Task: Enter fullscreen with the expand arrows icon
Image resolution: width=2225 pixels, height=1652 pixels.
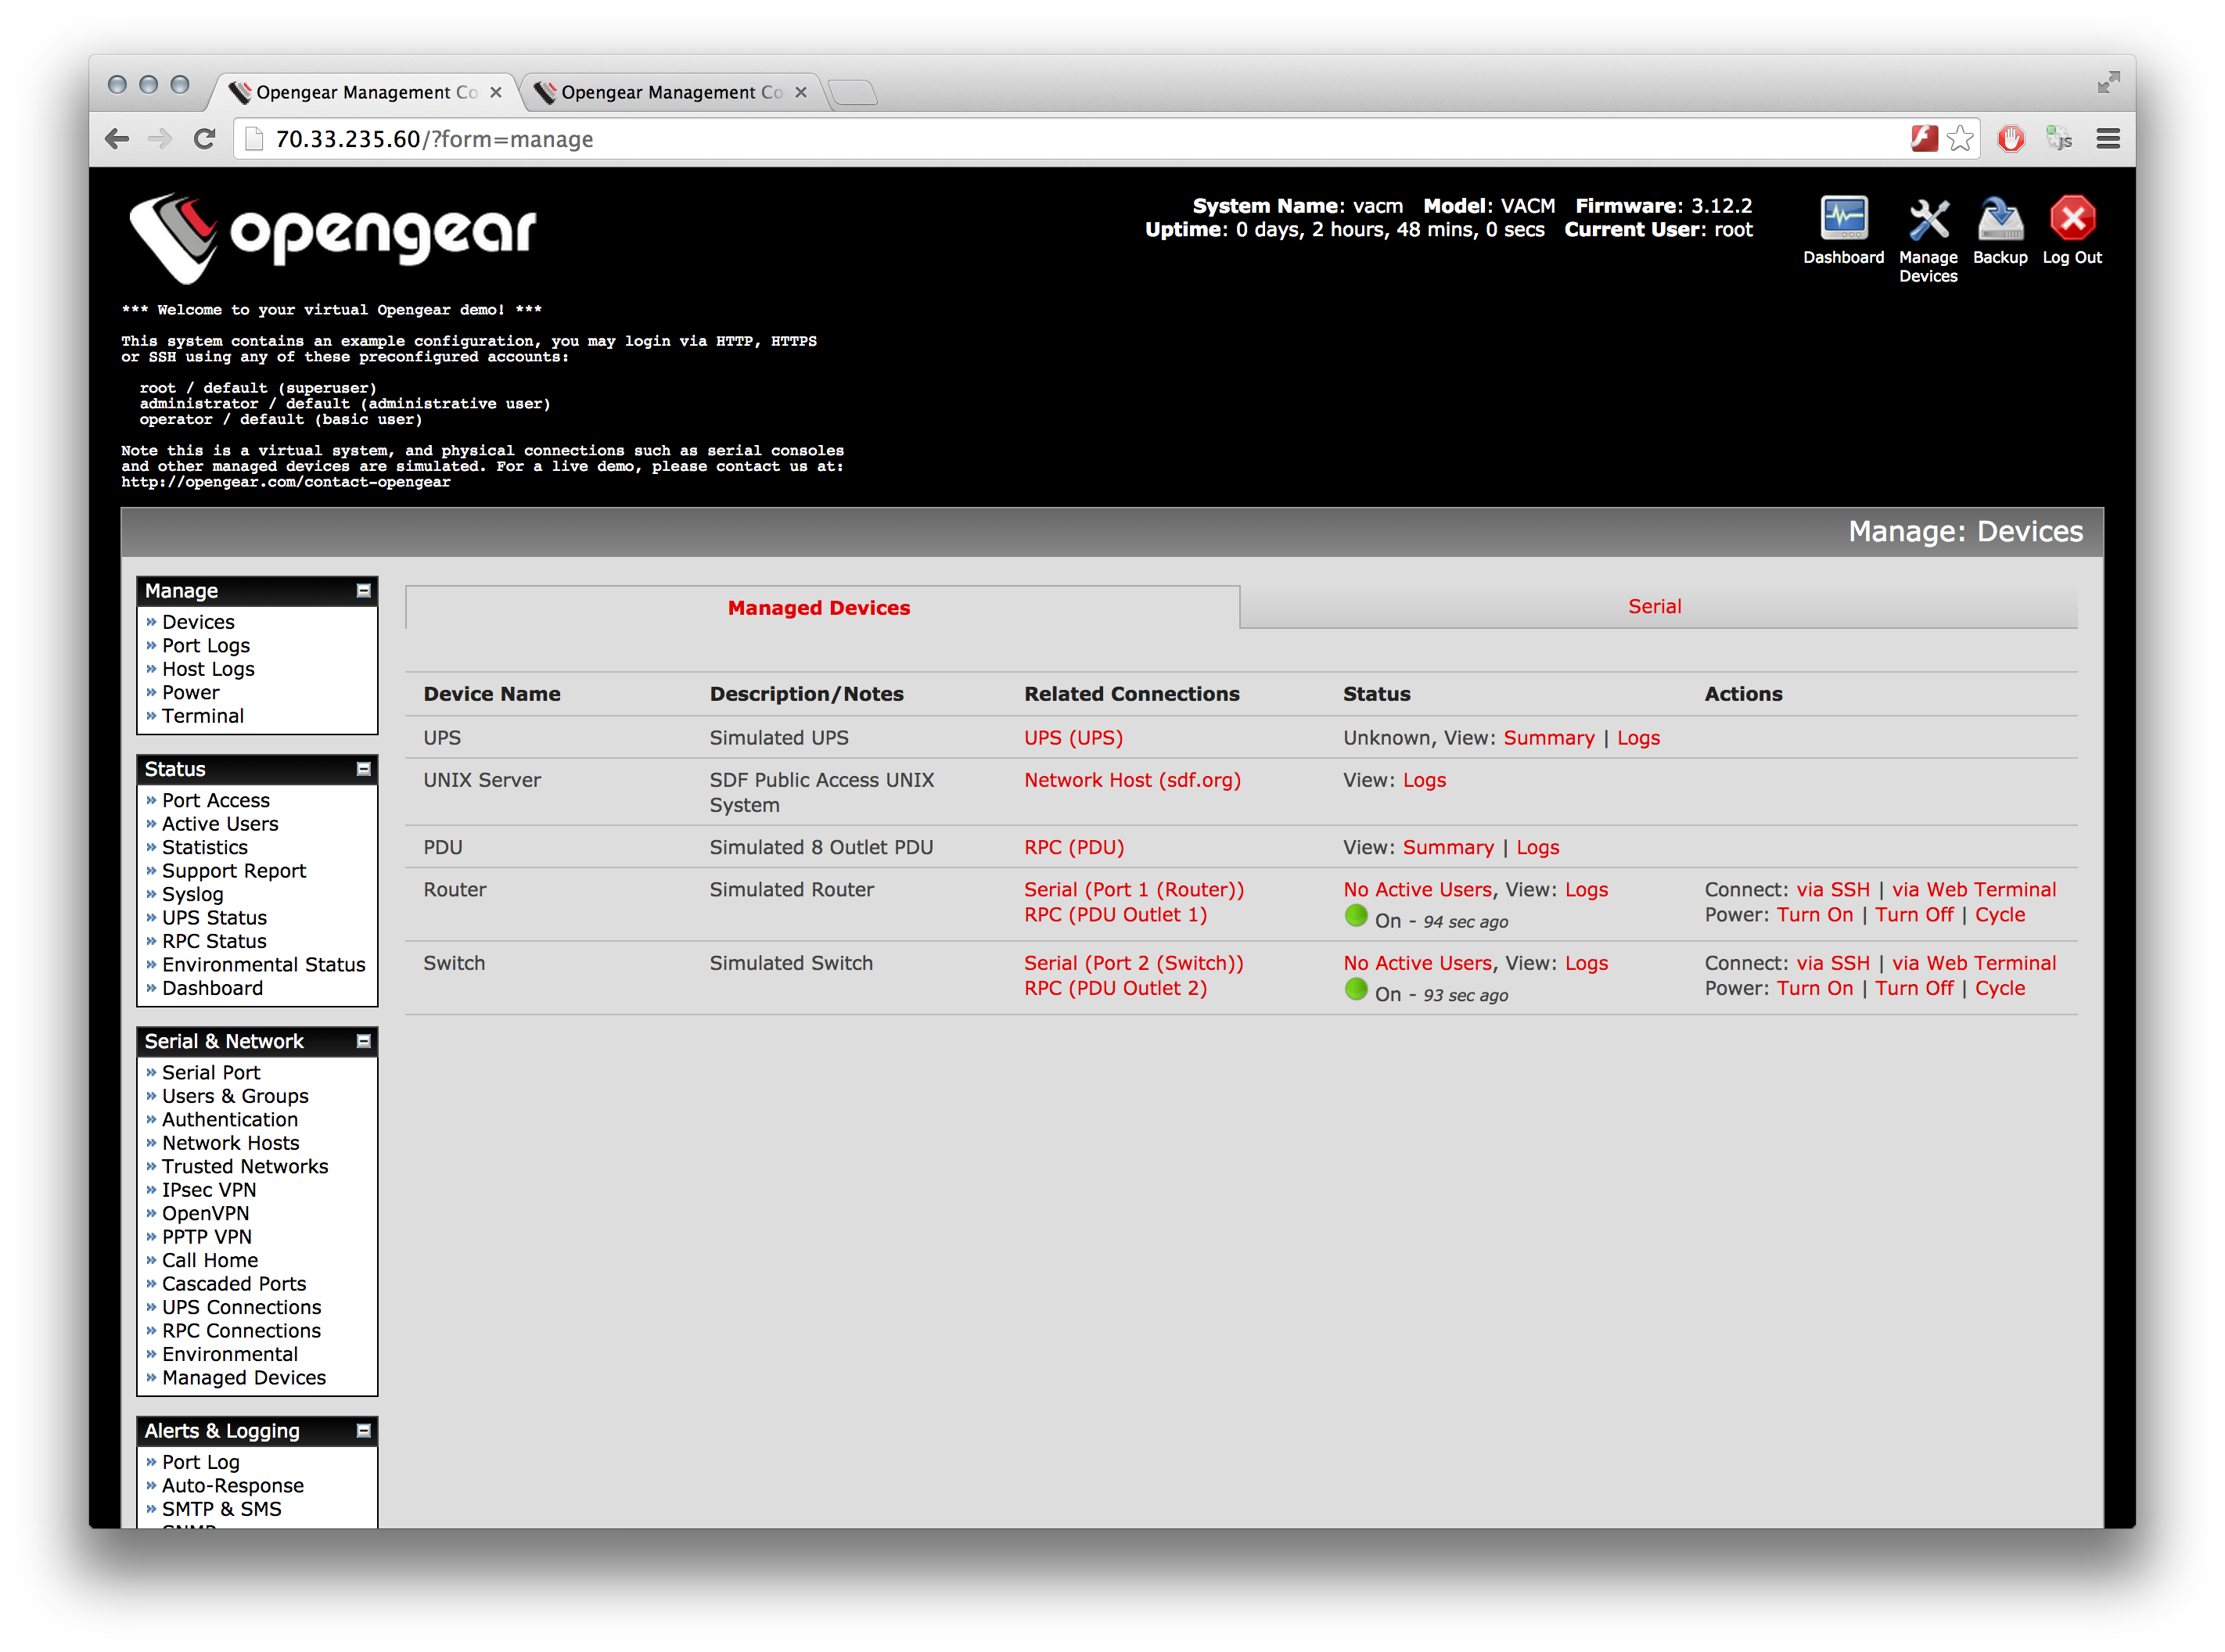Action: (x=2108, y=83)
